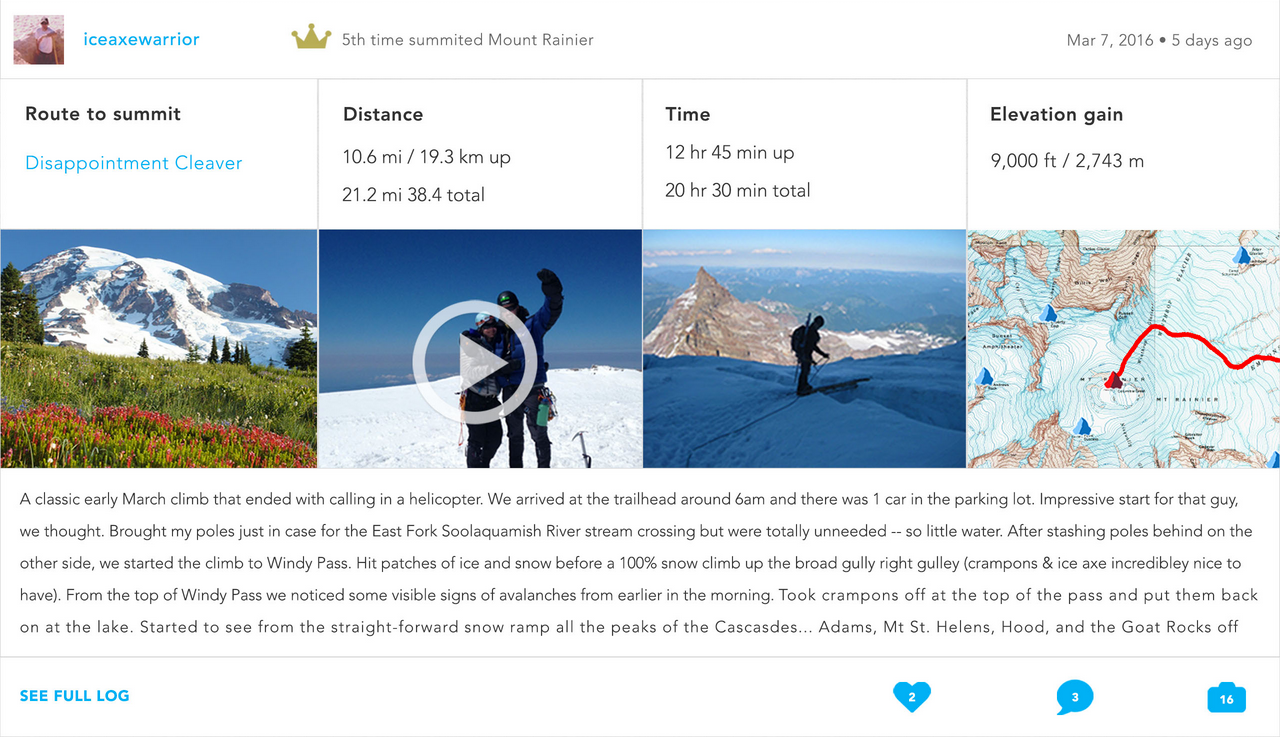Open the camera photos icon showing 16
The height and width of the screenshot is (737, 1280).
tap(1226, 698)
